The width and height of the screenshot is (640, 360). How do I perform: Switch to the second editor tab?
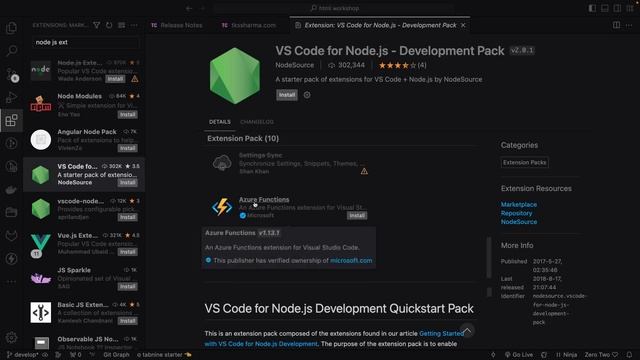(249, 25)
